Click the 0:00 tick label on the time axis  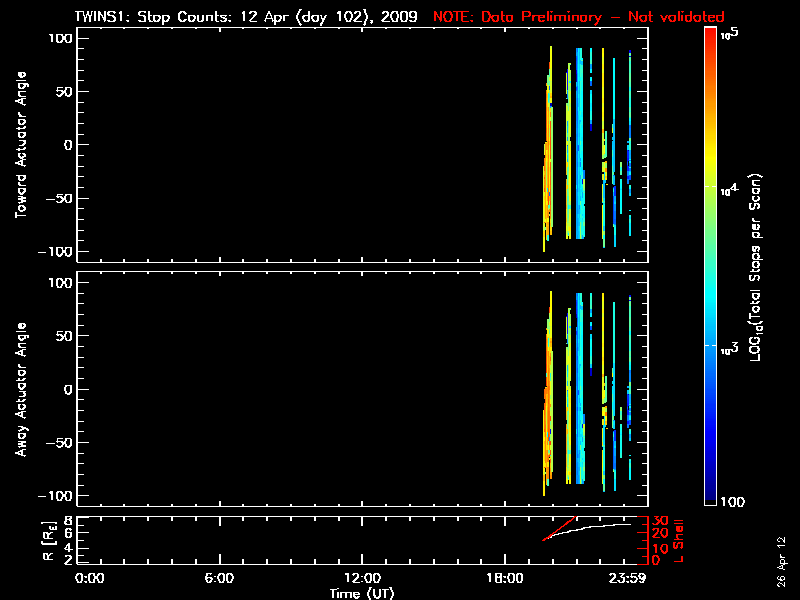point(90,579)
